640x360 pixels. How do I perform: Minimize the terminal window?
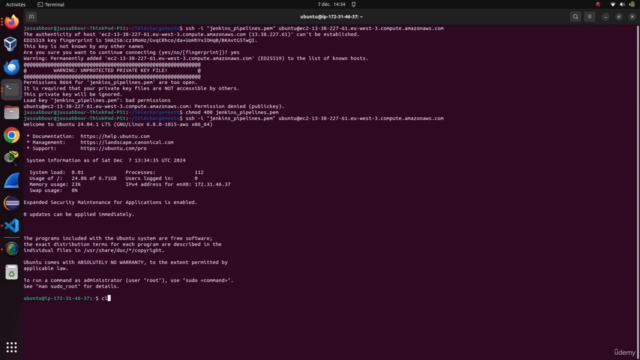606,17
